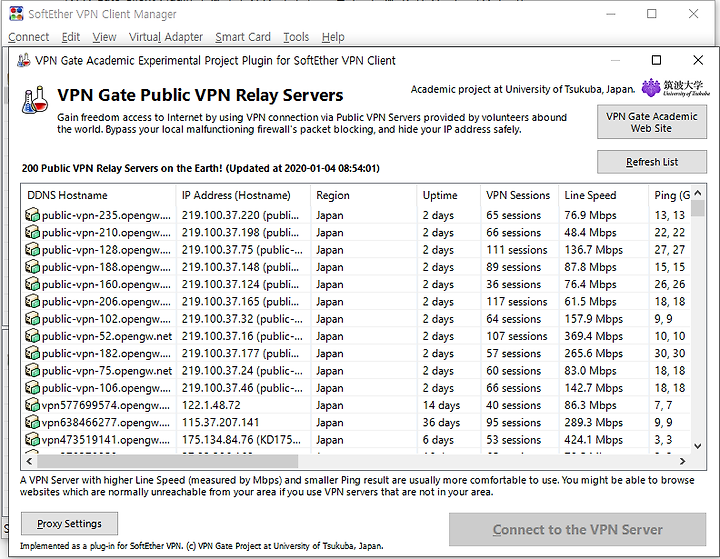
Task: Click the plugin window title bar icon
Action: [23, 60]
